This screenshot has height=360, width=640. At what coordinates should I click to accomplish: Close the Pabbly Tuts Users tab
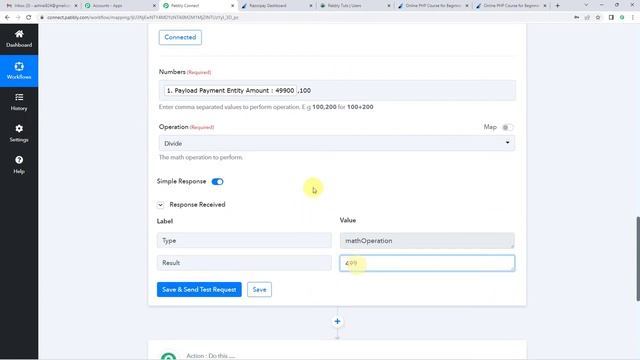[389, 6]
